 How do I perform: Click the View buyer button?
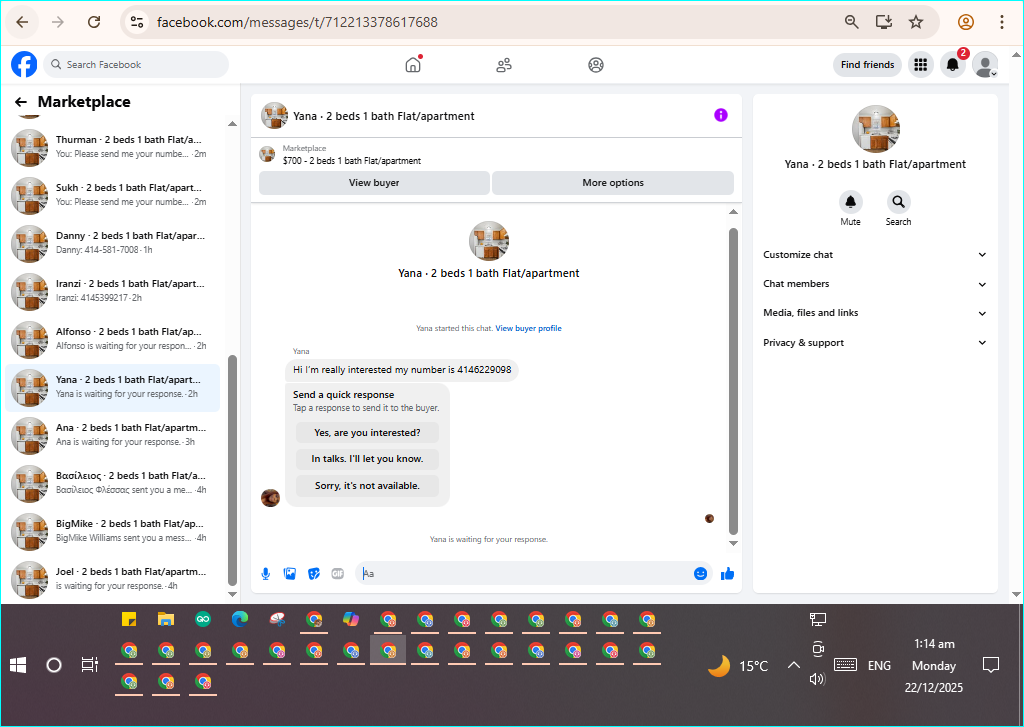(374, 183)
